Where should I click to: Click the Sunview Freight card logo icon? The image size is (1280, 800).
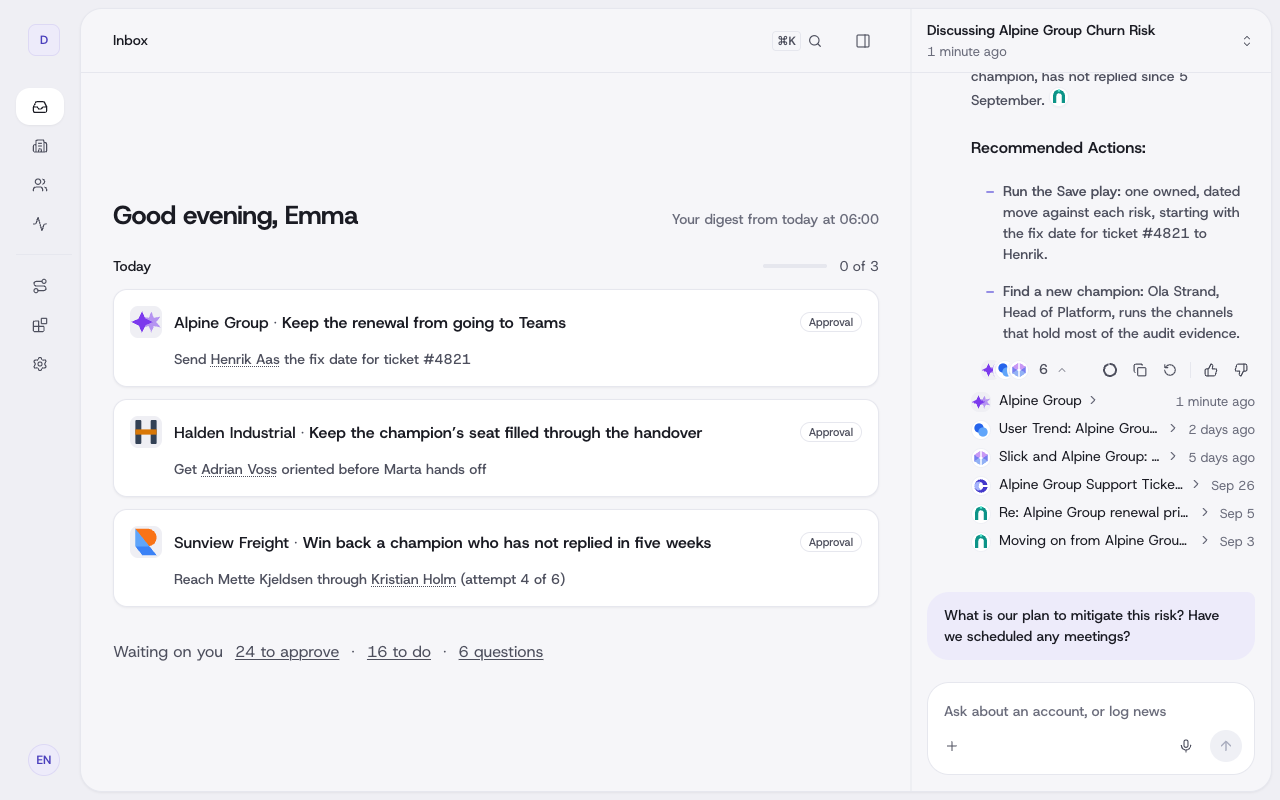[146, 542]
